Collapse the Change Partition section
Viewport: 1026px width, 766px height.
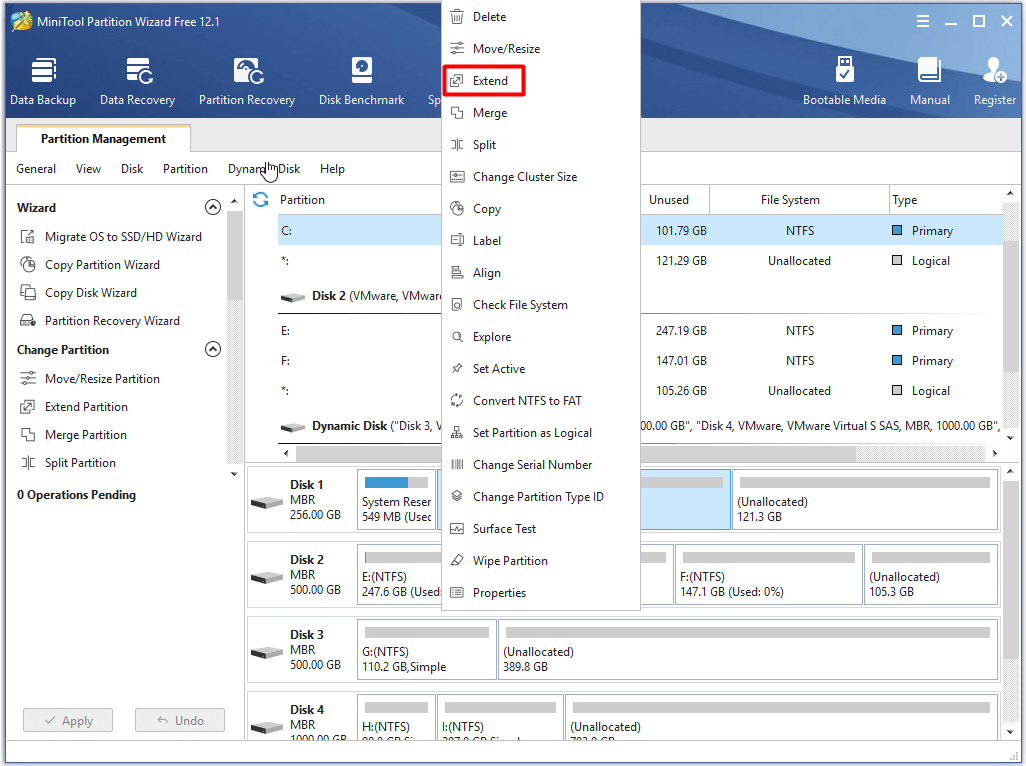coord(213,349)
